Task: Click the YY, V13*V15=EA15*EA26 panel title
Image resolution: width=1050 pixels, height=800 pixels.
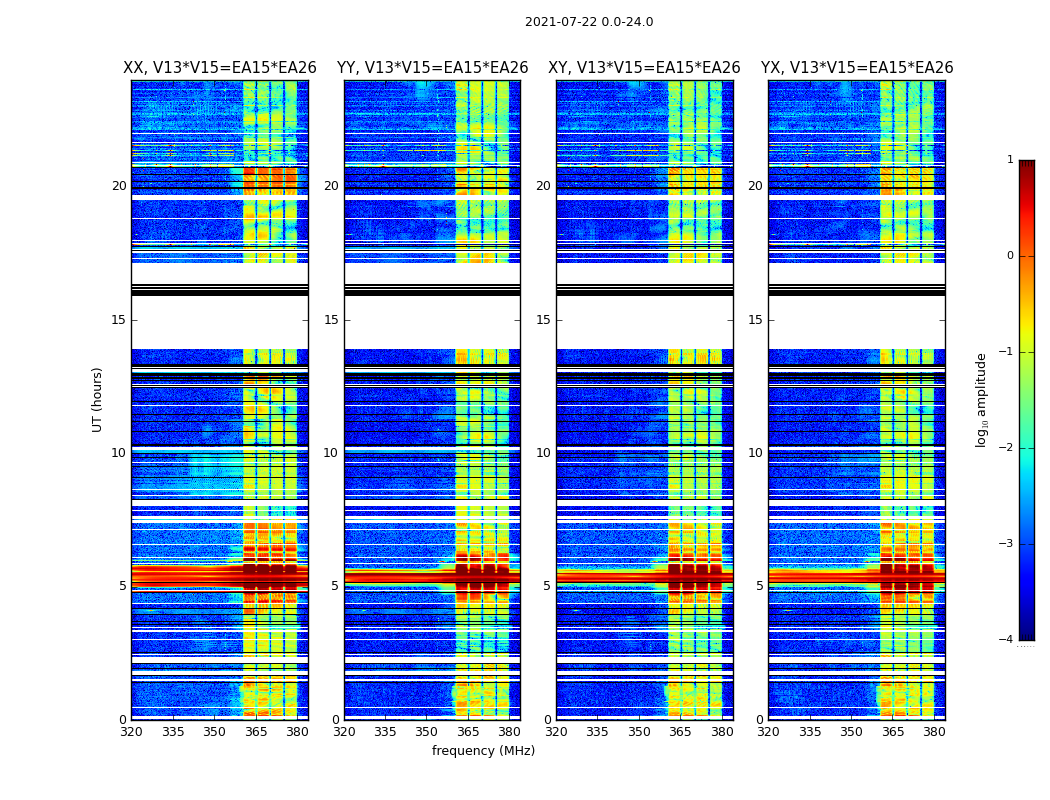Action: click(x=433, y=68)
